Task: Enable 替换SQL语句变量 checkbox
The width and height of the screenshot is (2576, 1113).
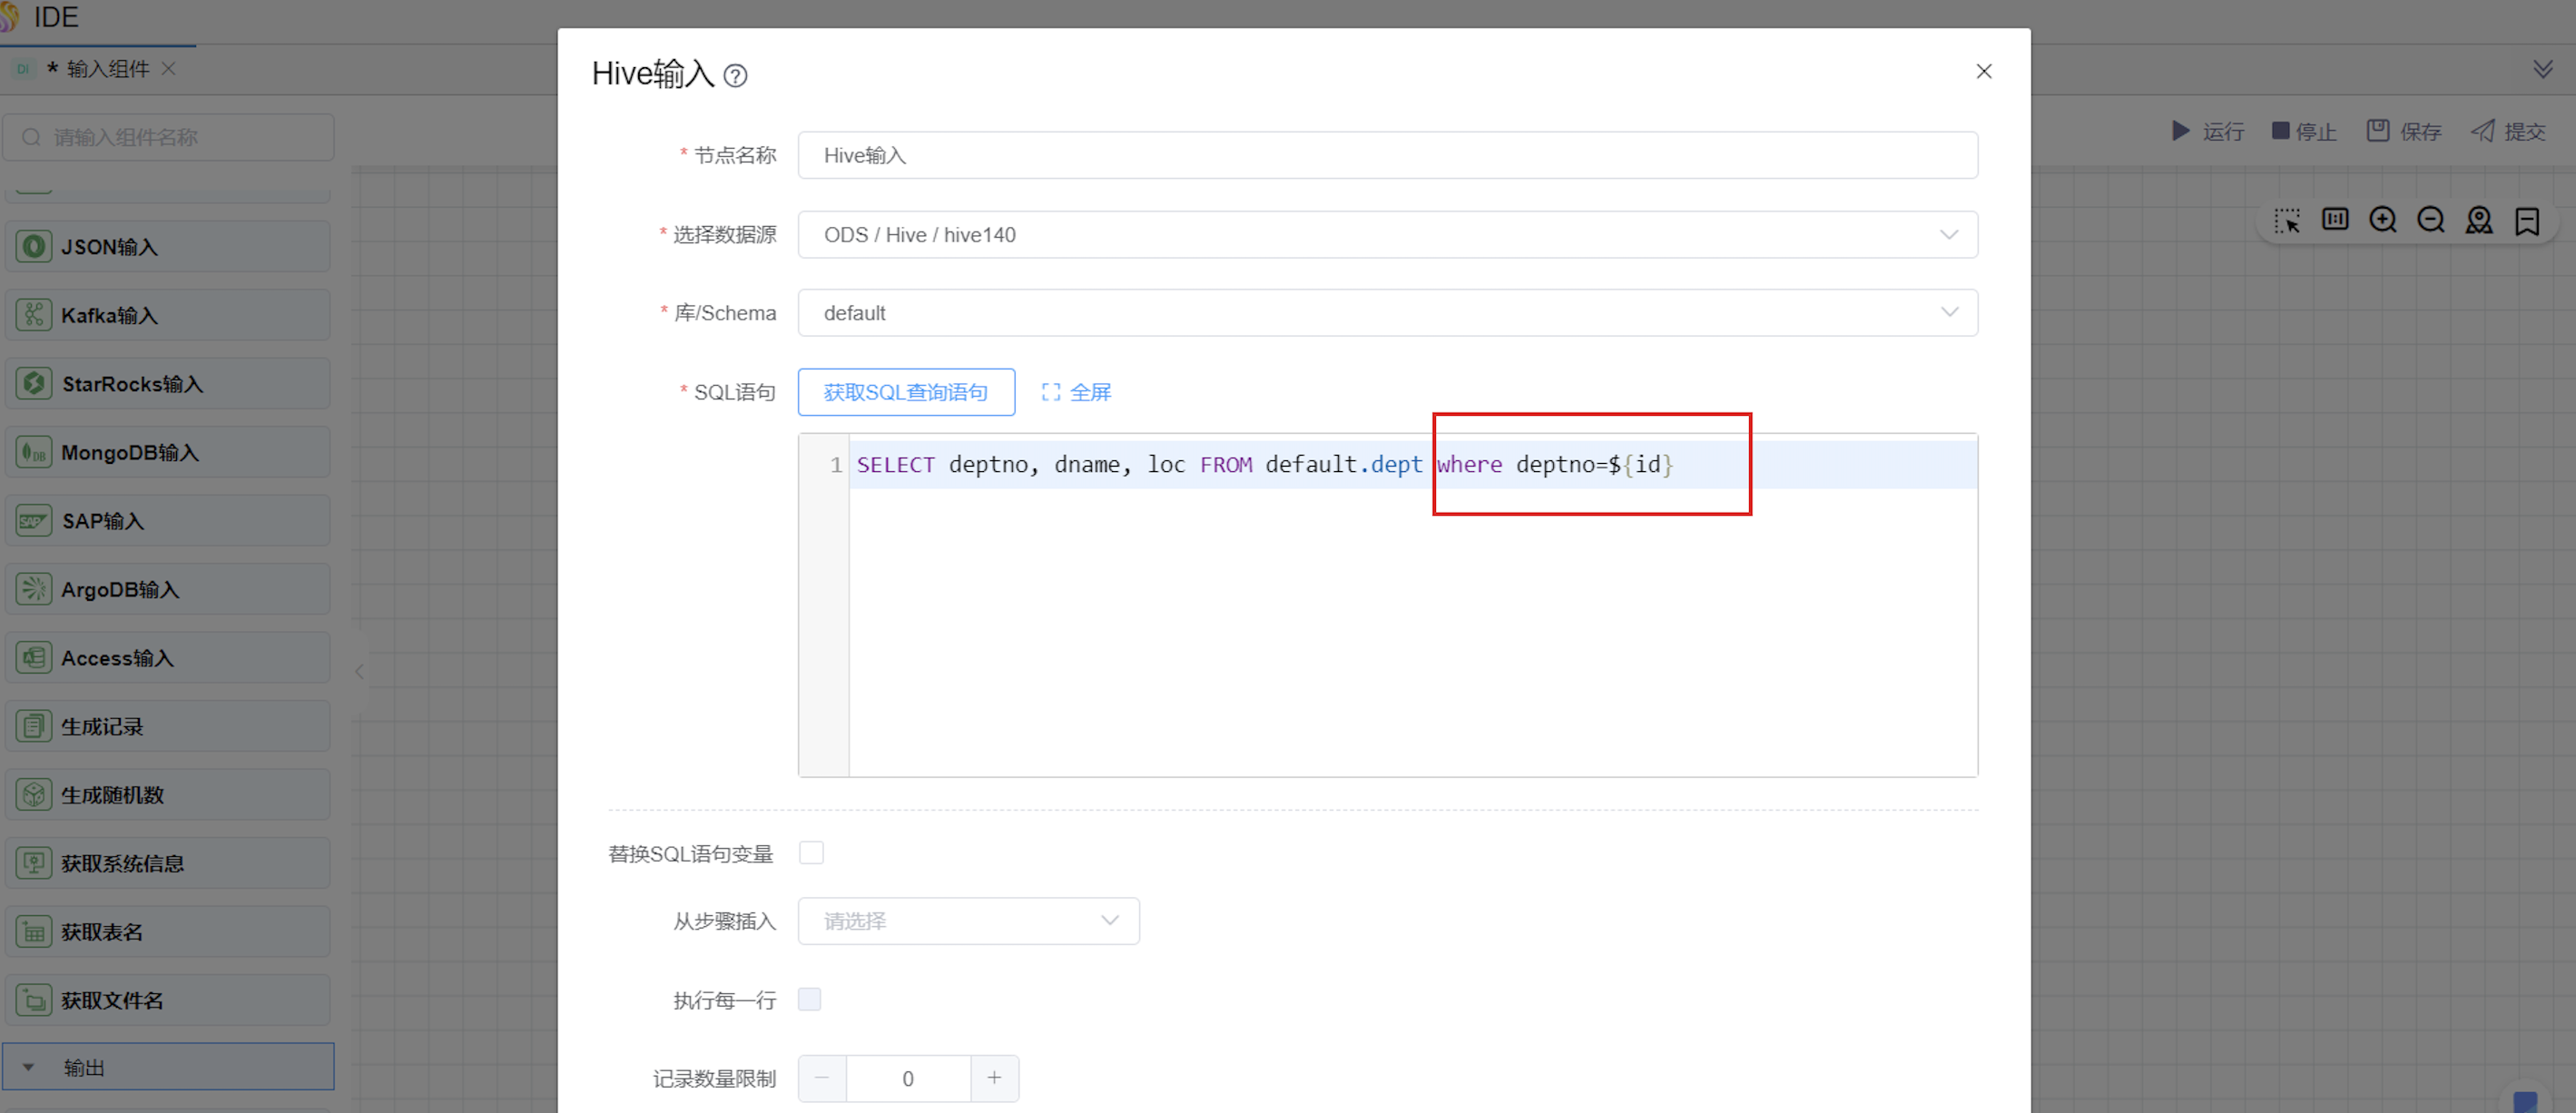Action: 811,853
